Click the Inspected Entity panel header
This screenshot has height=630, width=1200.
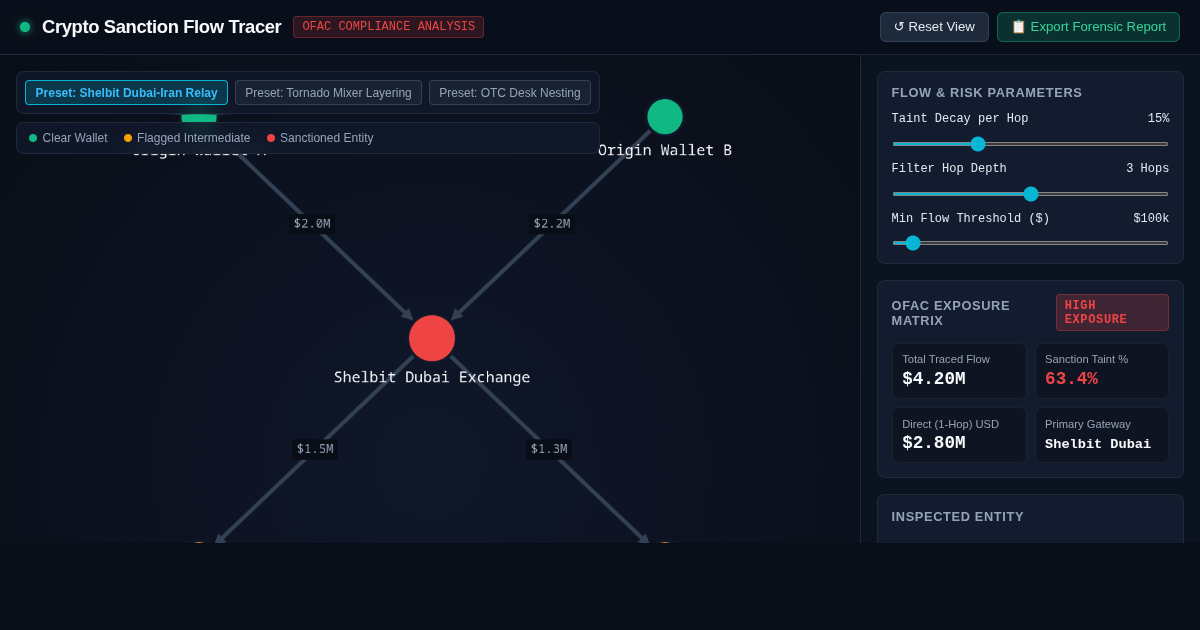pos(958,517)
